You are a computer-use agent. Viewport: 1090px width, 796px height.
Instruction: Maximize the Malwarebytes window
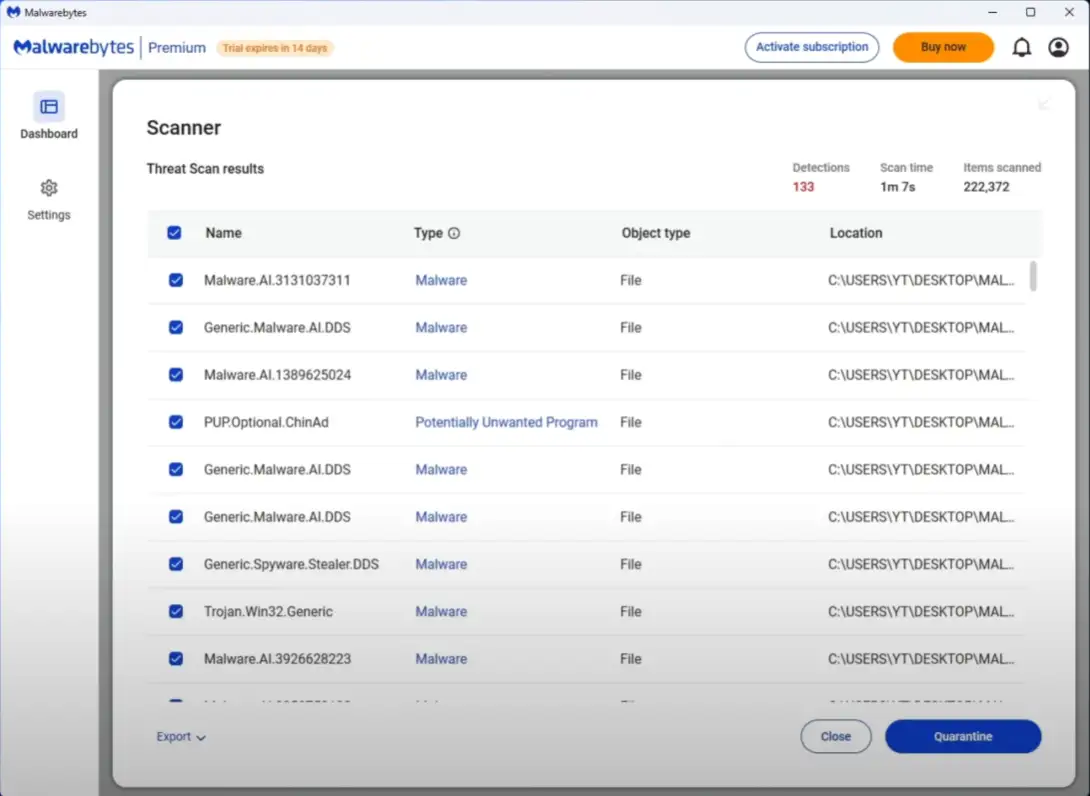(1030, 12)
